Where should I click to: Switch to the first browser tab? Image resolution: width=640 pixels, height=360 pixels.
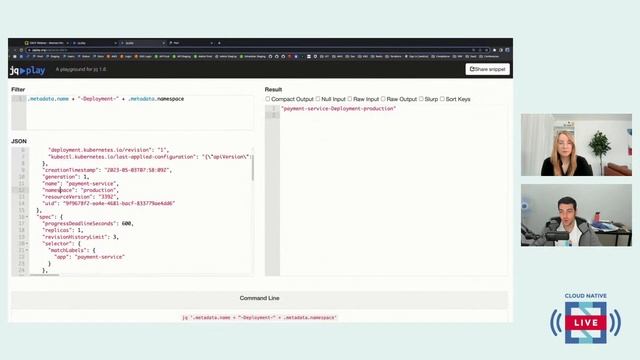pyautogui.click(x=46, y=43)
